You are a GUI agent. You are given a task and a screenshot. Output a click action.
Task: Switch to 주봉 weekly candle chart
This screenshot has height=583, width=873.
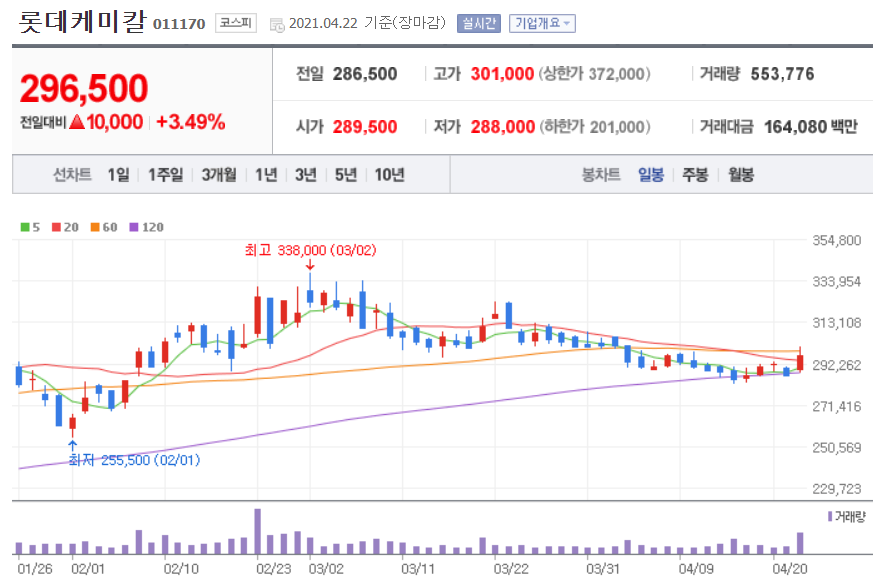[x=695, y=175]
